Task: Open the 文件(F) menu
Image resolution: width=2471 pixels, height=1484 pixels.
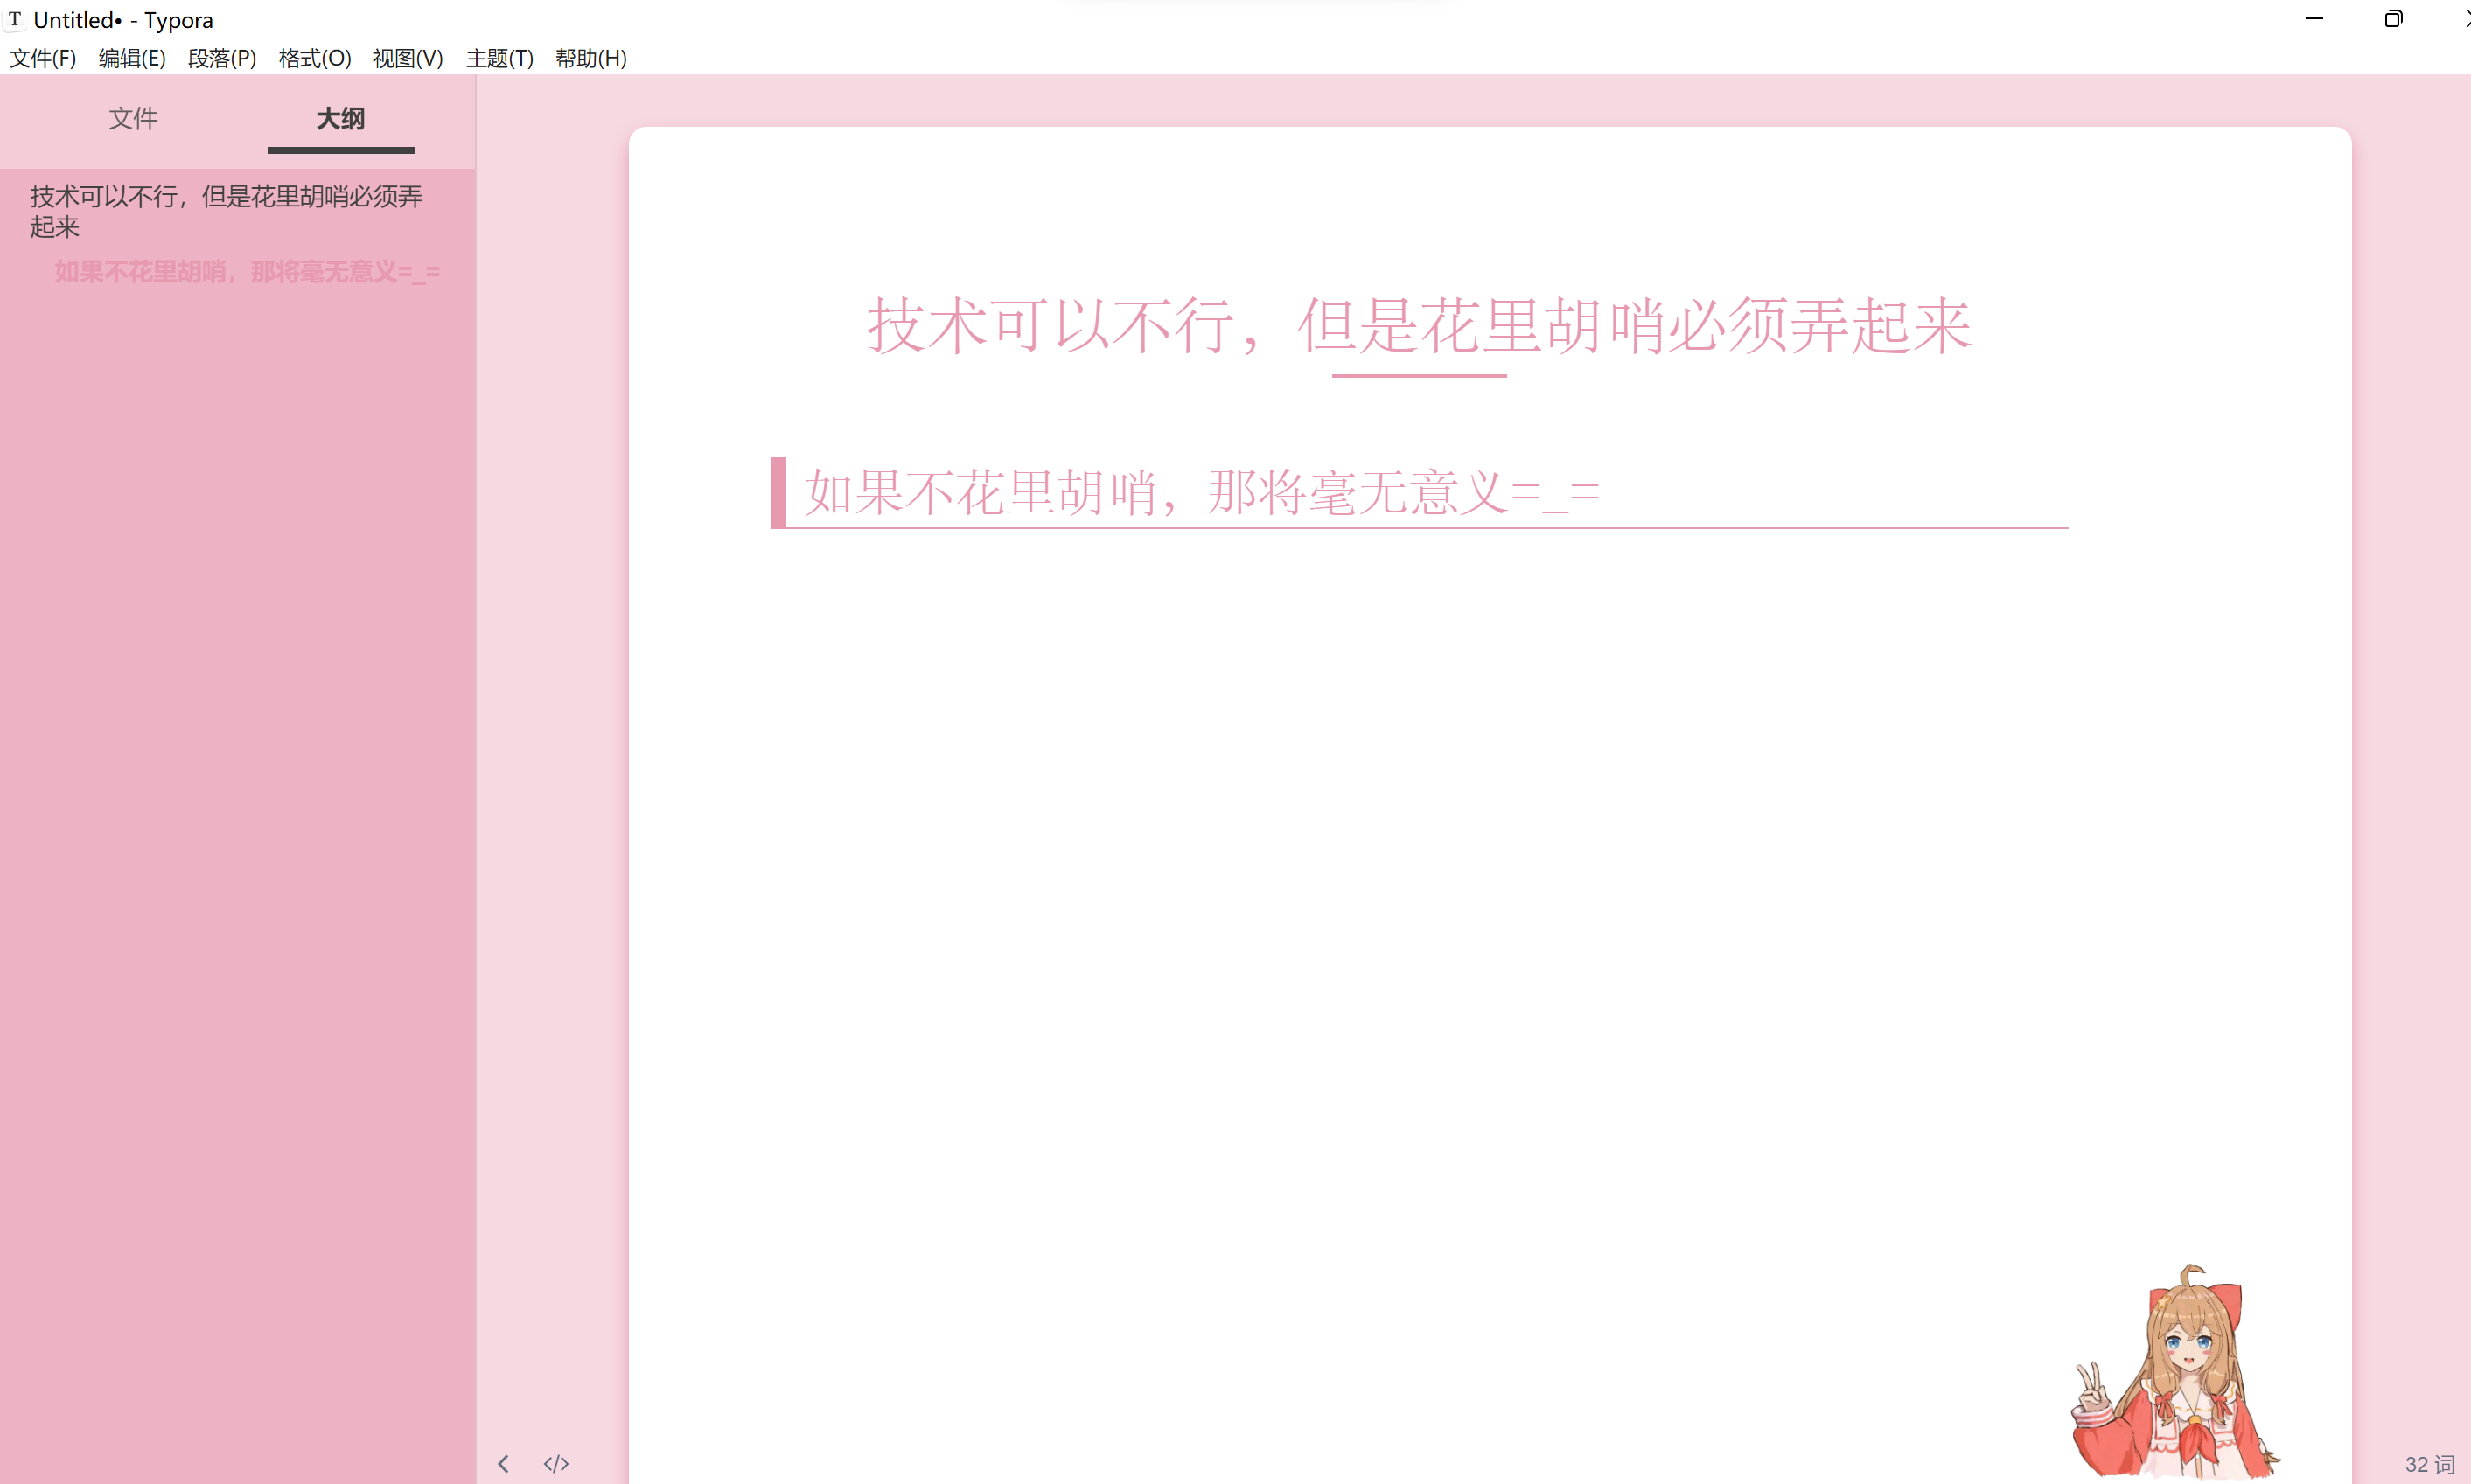Action: pyautogui.click(x=43, y=58)
